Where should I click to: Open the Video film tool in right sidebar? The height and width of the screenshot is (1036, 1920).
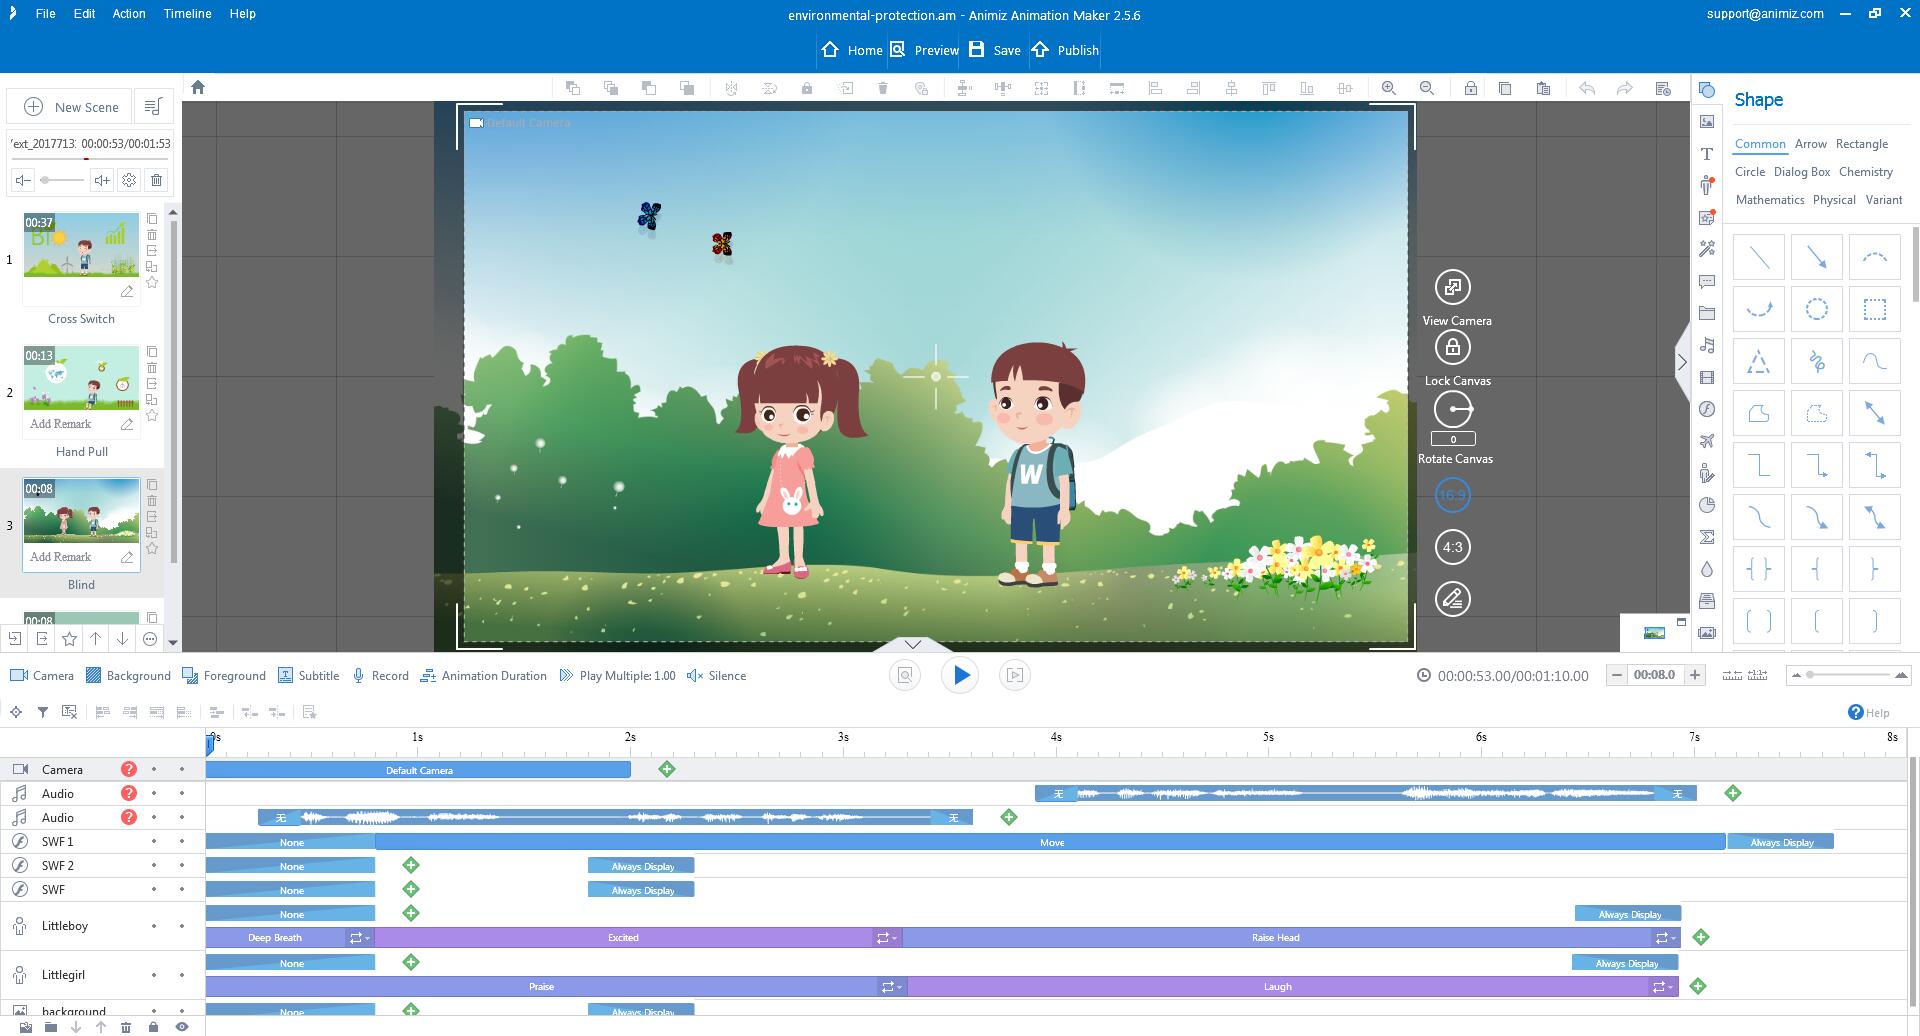tap(1707, 378)
